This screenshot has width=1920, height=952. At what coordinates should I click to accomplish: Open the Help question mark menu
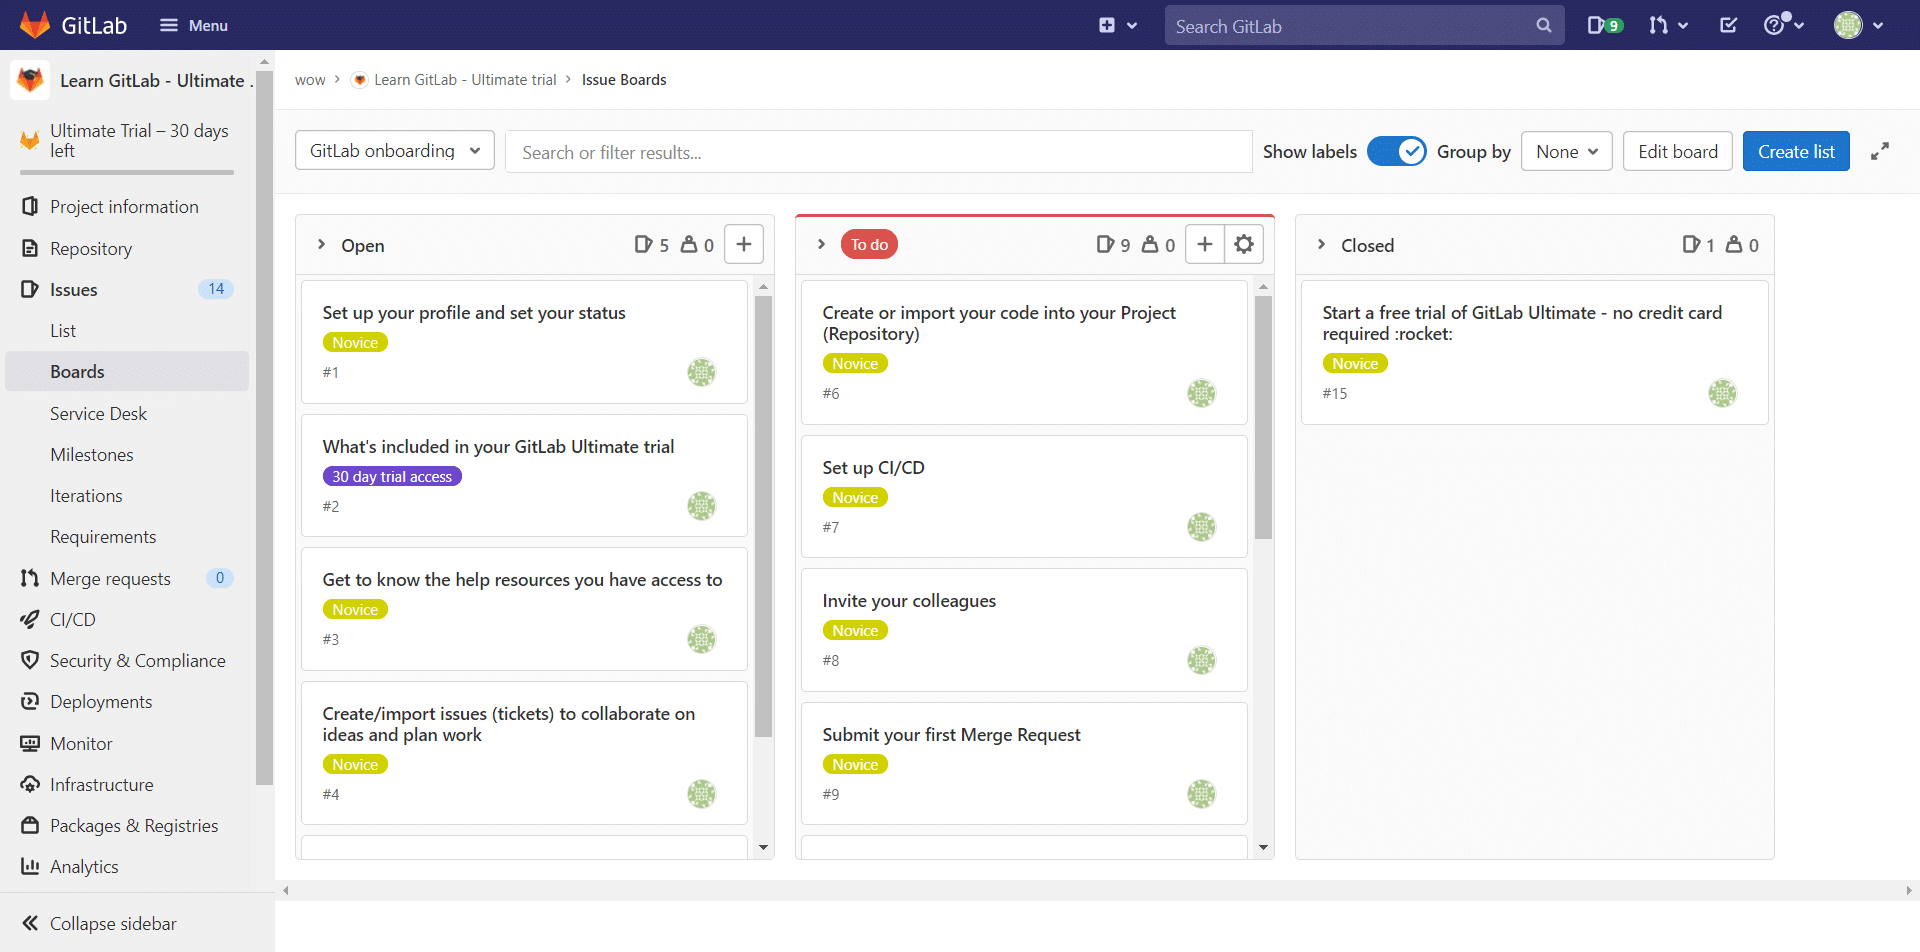(x=1783, y=25)
